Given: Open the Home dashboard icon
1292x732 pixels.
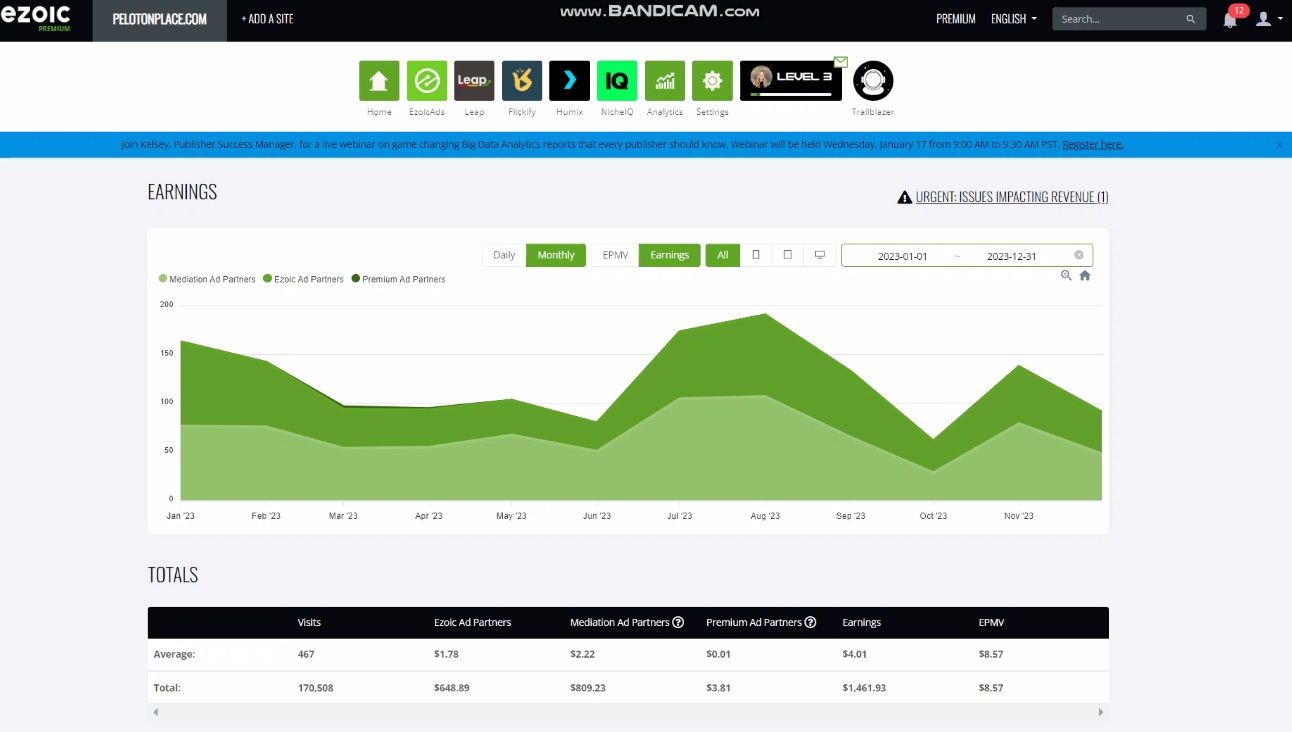Looking at the screenshot, I should tap(379, 81).
